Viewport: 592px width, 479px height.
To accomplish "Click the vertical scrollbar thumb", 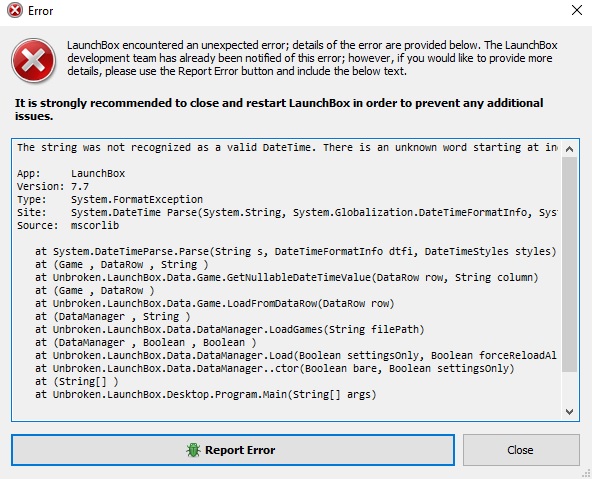I will (569, 265).
